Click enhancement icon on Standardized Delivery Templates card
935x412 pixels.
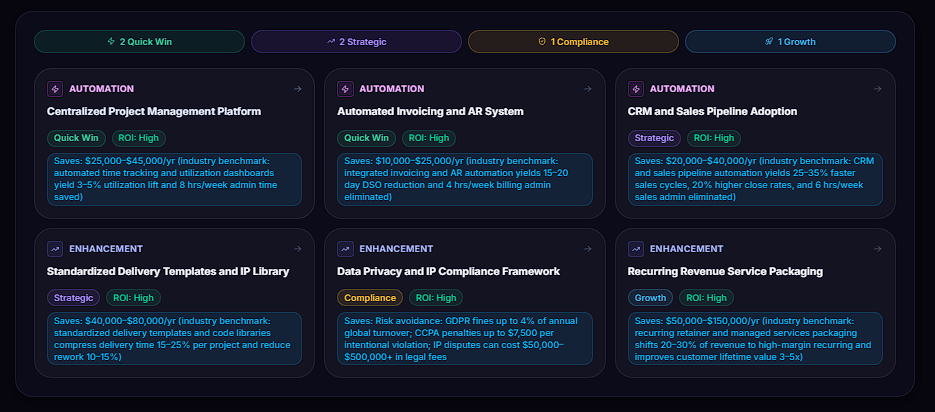click(x=55, y=249)
